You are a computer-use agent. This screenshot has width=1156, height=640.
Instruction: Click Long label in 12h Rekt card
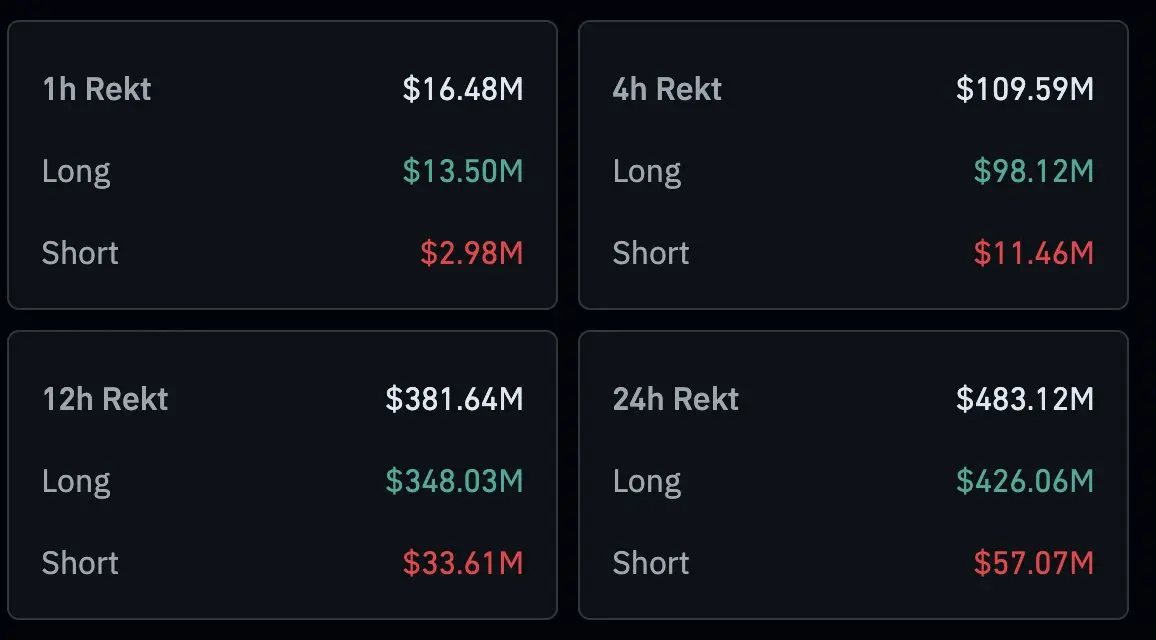pos(76,481)
